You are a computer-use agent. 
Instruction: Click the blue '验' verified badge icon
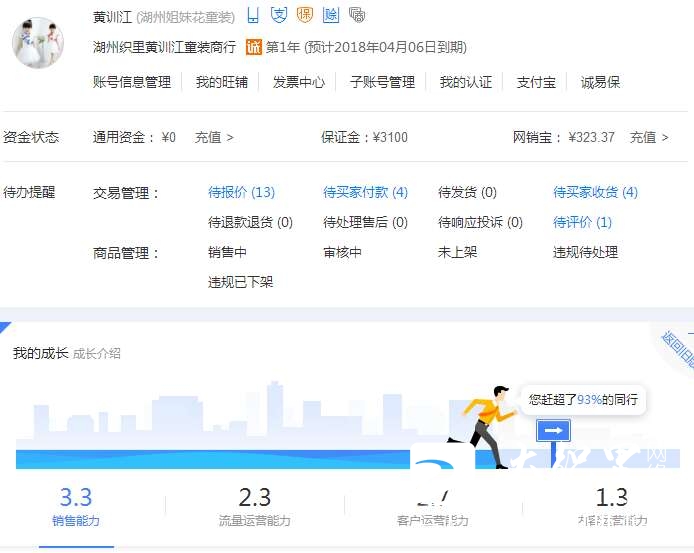[x=331, y=15]
